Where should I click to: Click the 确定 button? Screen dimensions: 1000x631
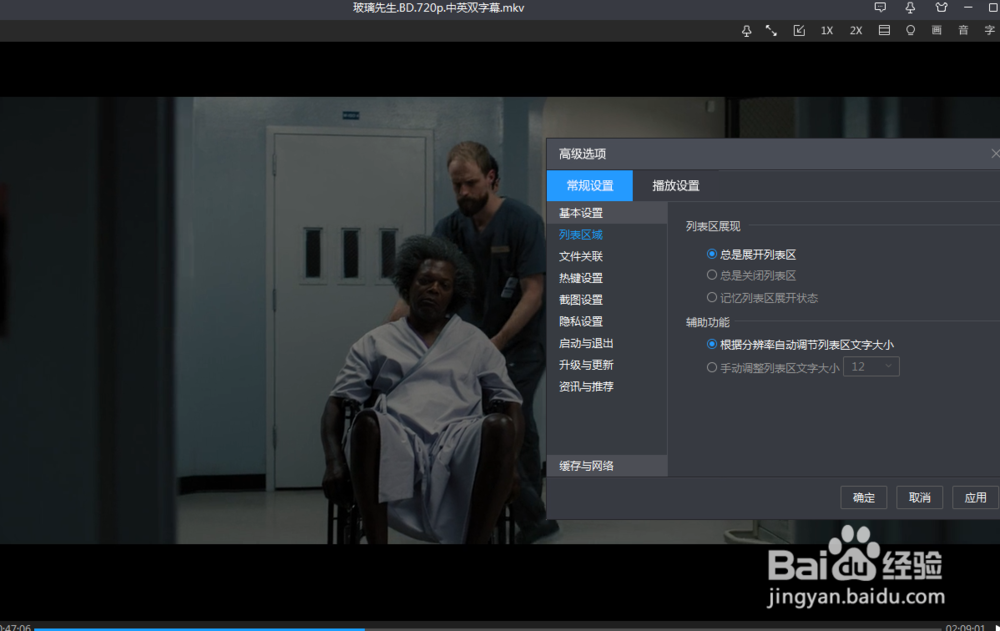(864, 498)
